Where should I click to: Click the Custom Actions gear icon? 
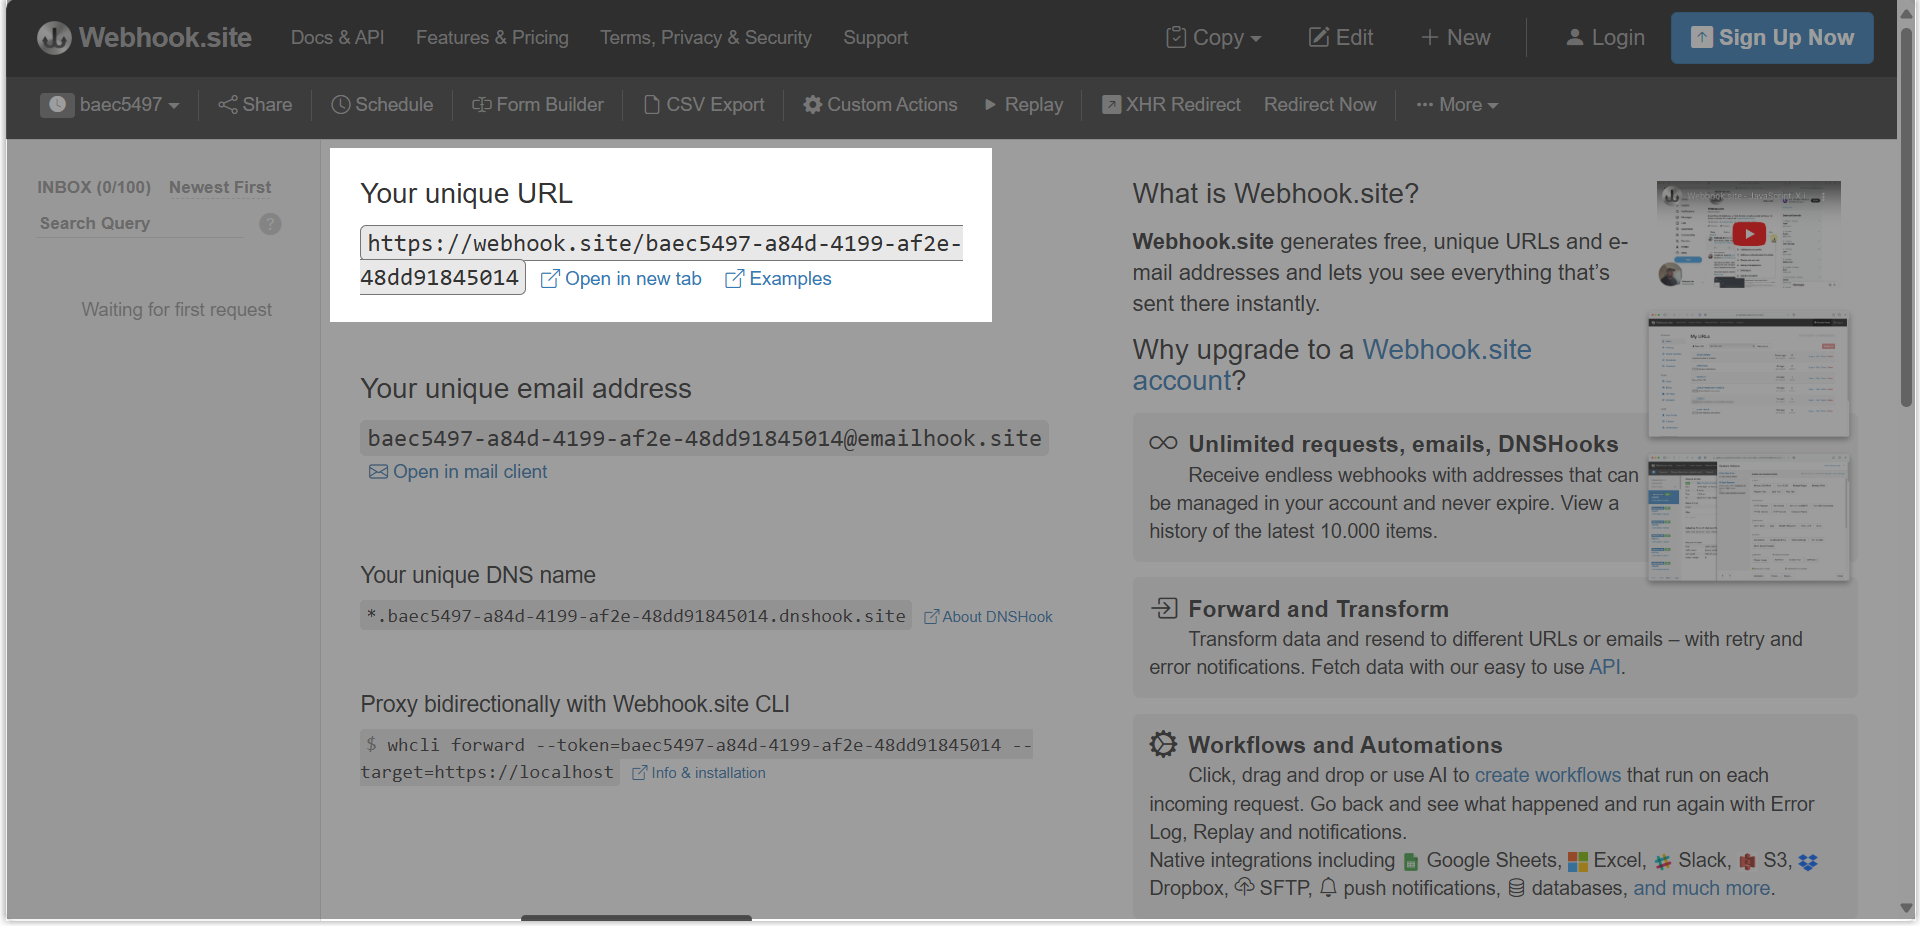(812, 104)
